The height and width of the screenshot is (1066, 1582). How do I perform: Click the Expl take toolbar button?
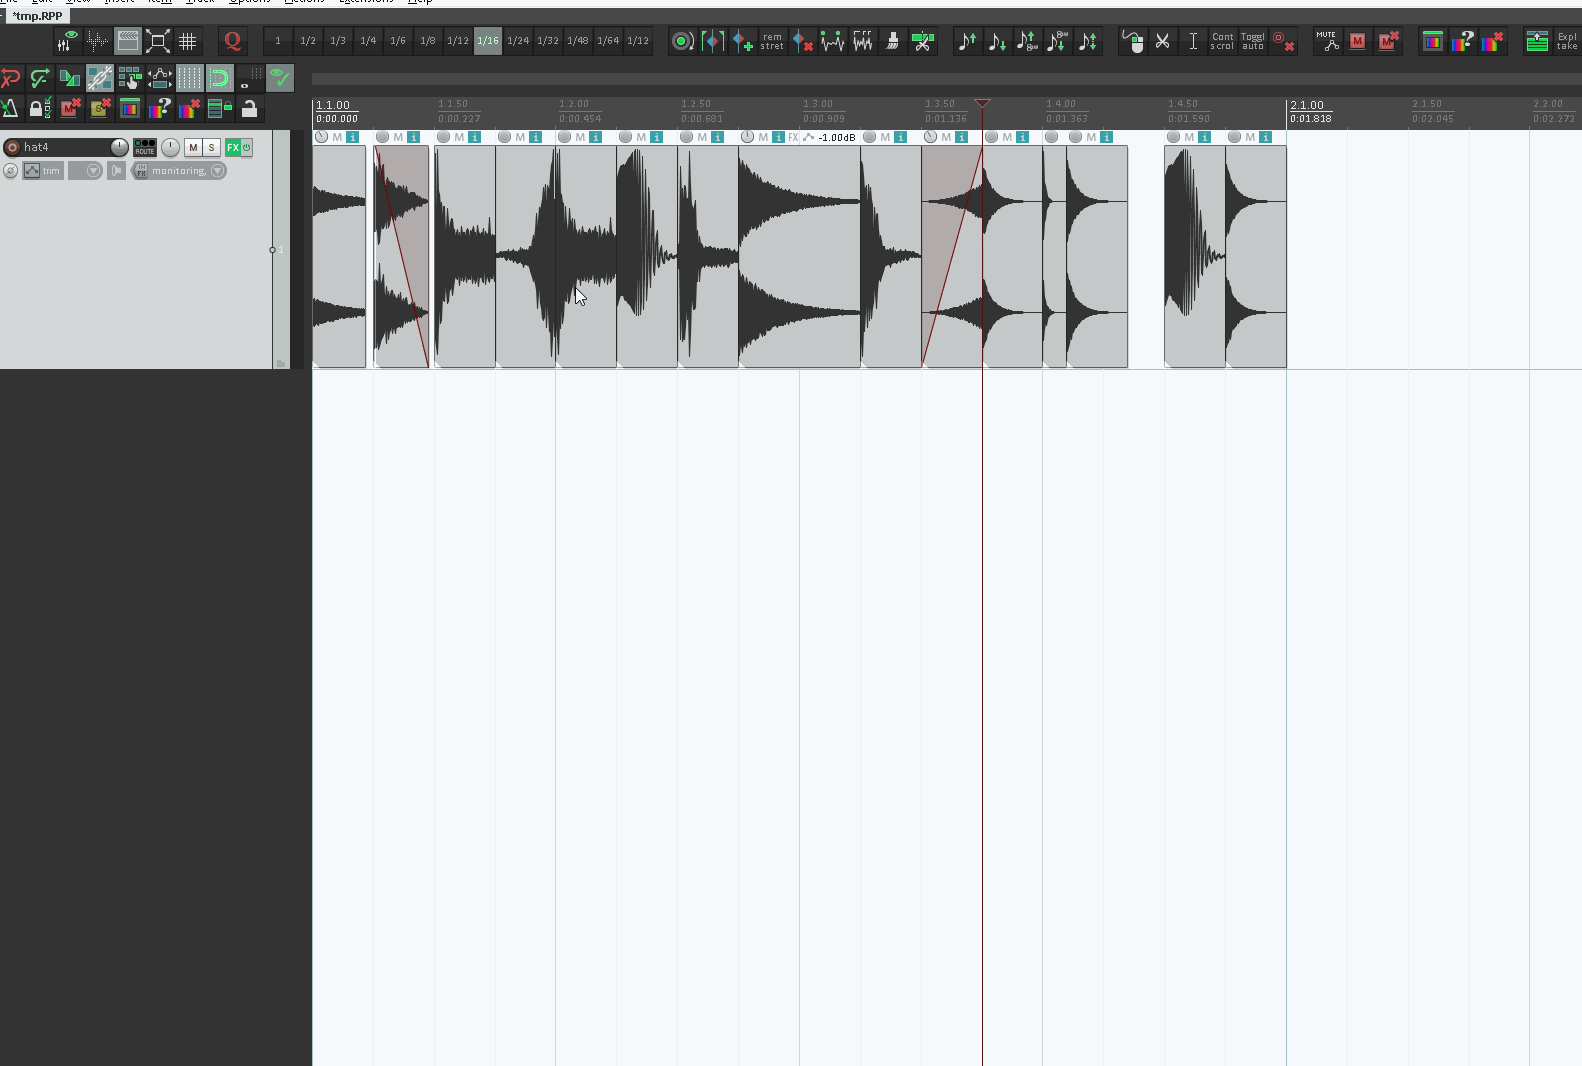(x=1567, y=41)
